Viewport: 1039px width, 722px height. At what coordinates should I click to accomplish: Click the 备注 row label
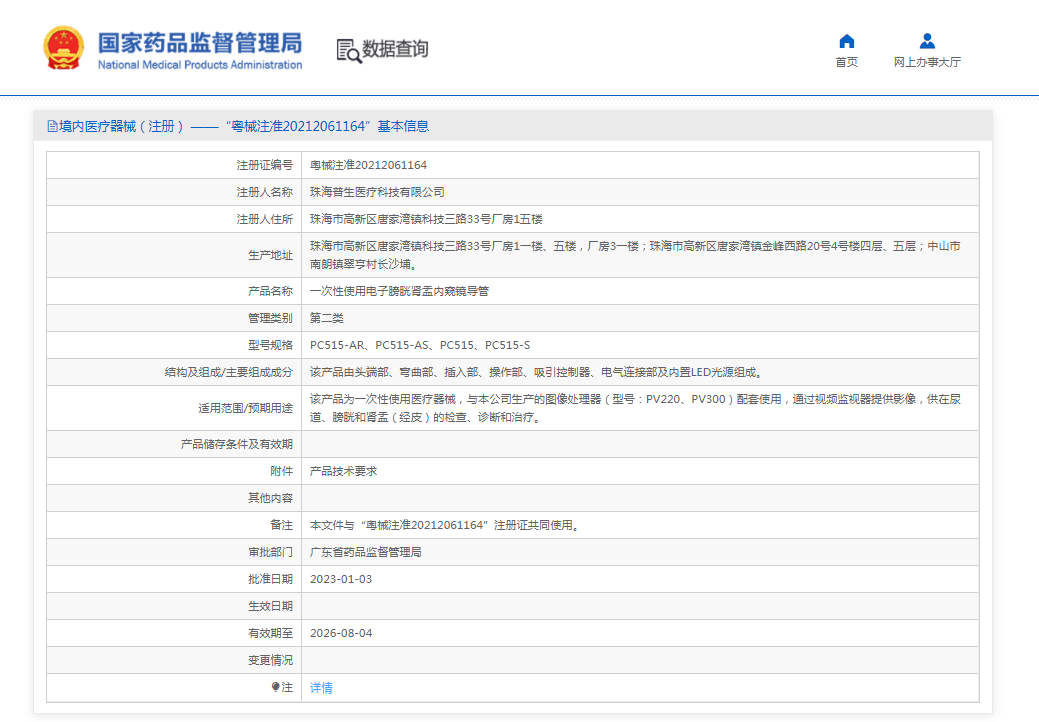click(x=282, y=525)
